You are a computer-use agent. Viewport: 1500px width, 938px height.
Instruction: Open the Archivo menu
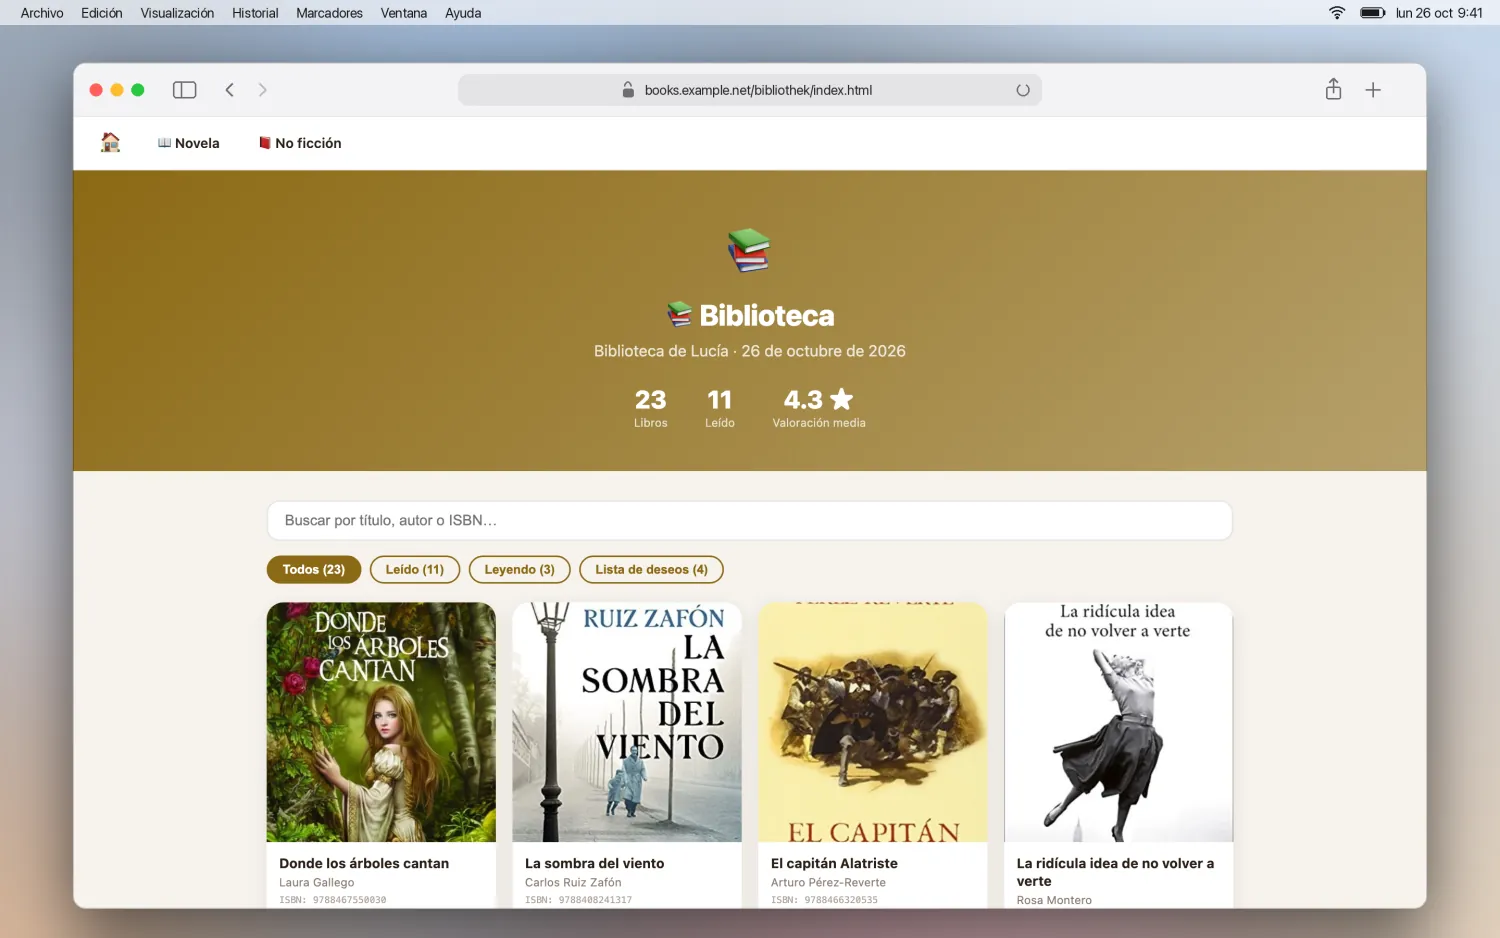[x=42, y=13]
